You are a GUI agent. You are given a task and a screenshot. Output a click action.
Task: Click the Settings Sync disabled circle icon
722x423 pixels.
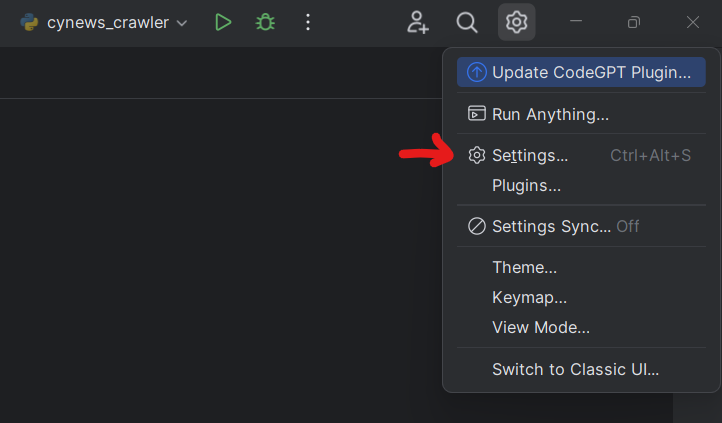point(477,226)
